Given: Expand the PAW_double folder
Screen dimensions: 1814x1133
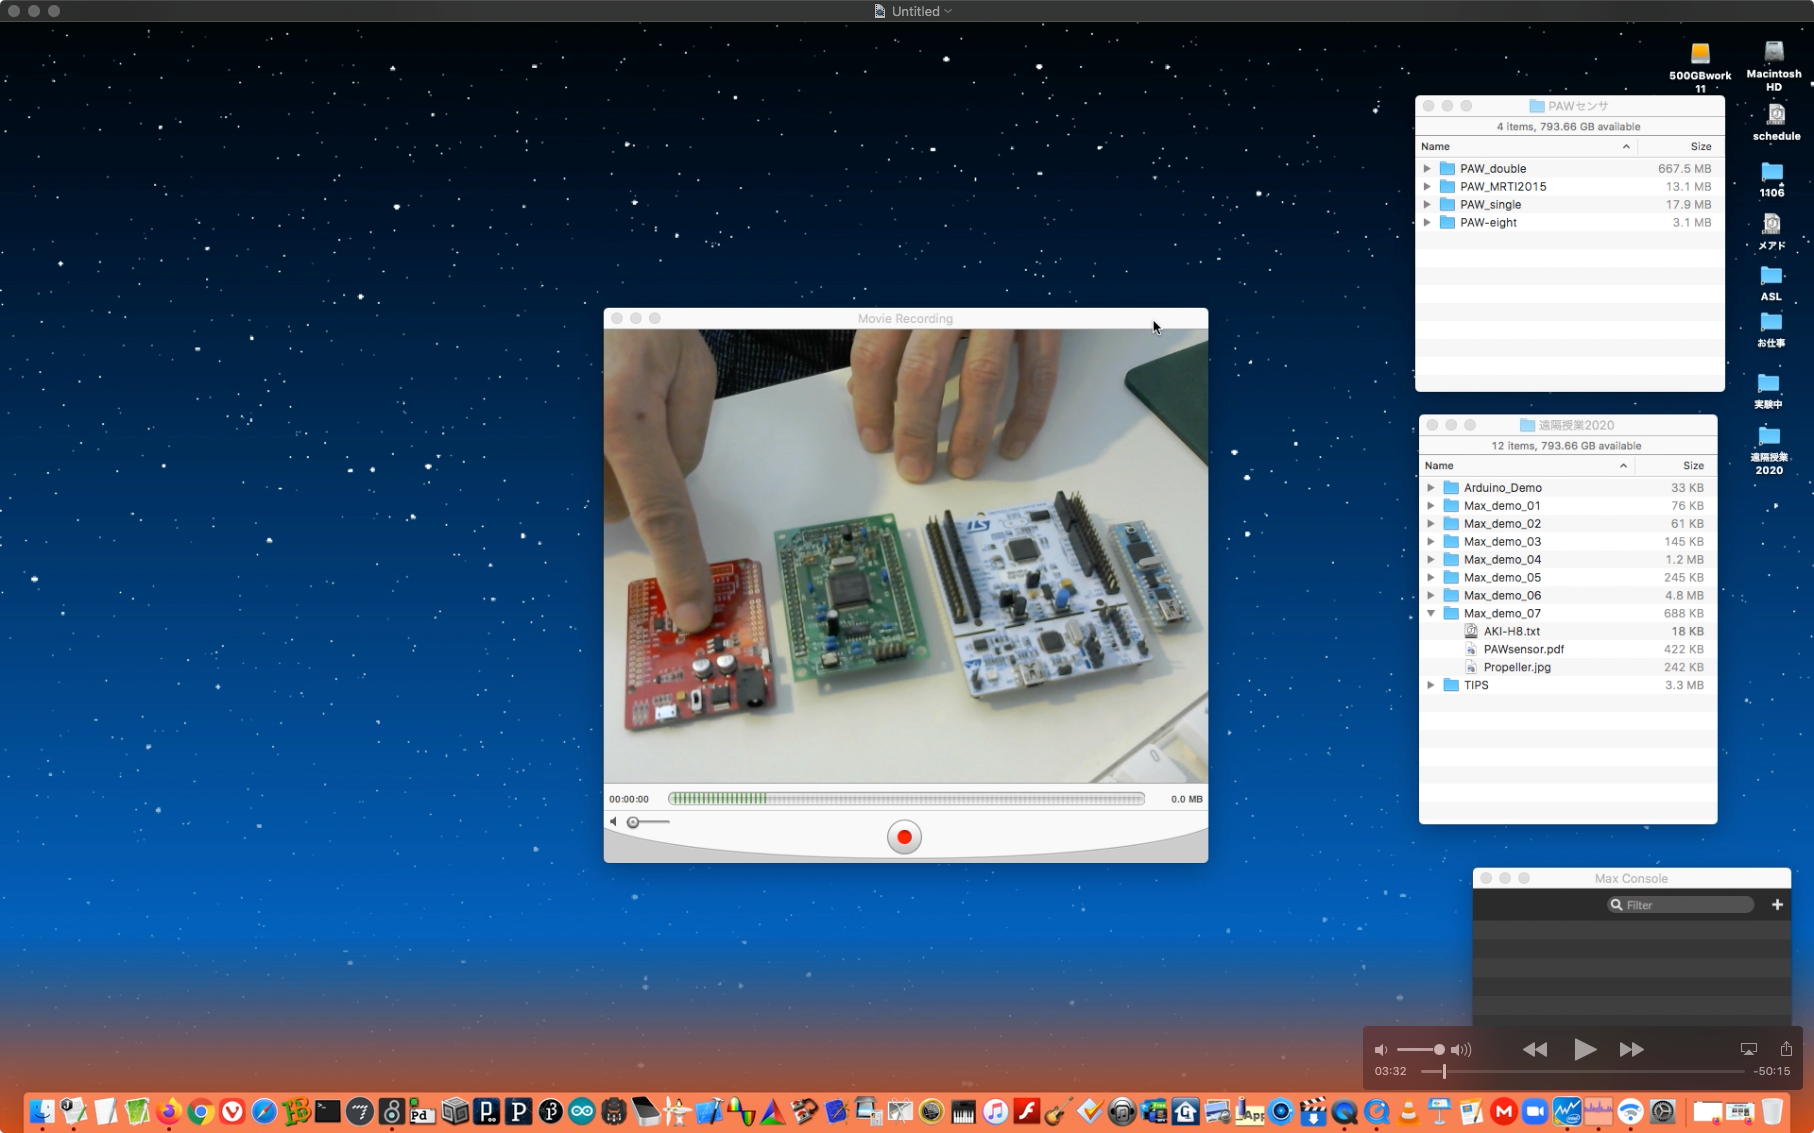Looking at the screenshot, I should 1427,169.
